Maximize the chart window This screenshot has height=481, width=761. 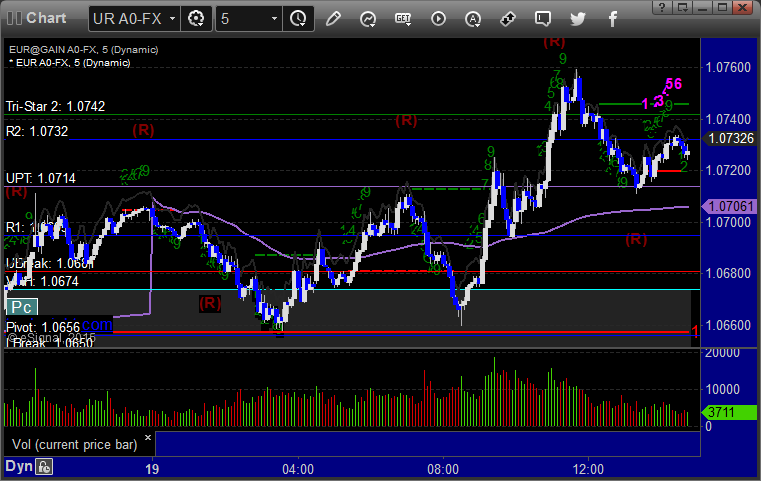[723, 7]
